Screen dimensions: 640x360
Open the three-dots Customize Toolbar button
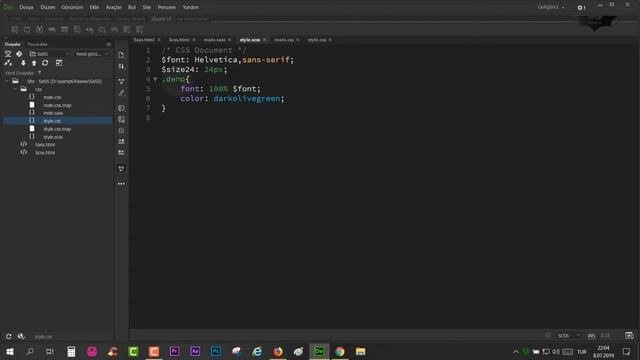[x=121, y=184]
